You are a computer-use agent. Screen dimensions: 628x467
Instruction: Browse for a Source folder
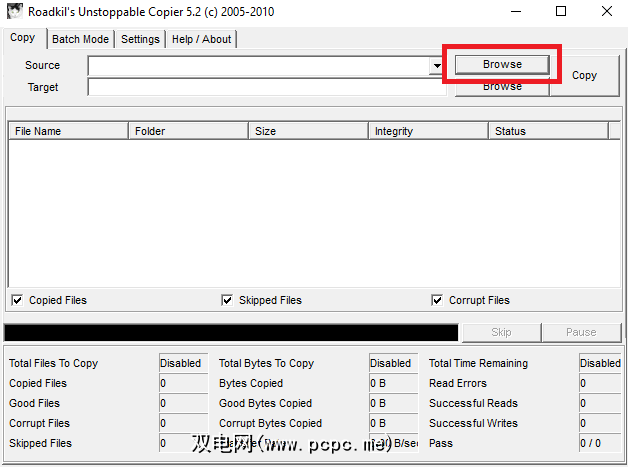[x=502, y=64]
